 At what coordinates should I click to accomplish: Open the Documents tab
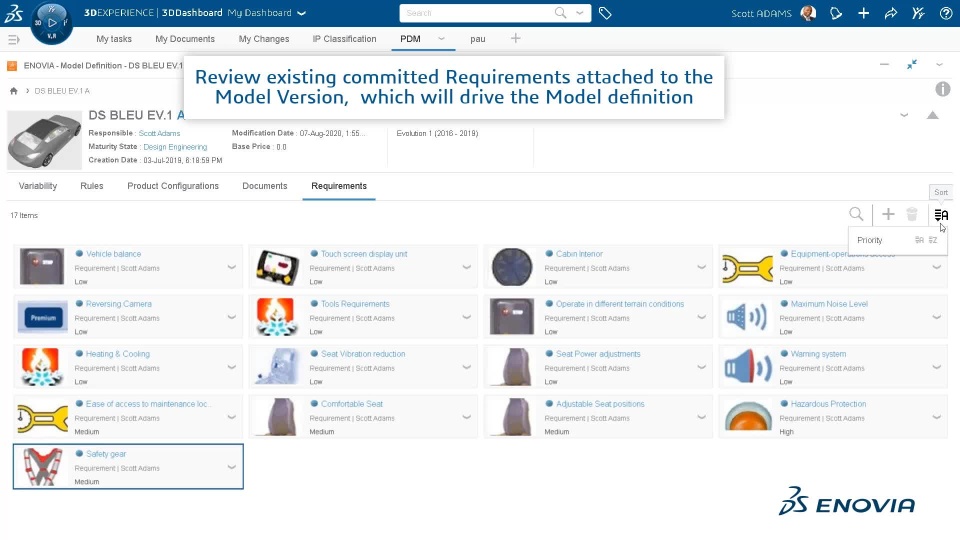[264, 186]
